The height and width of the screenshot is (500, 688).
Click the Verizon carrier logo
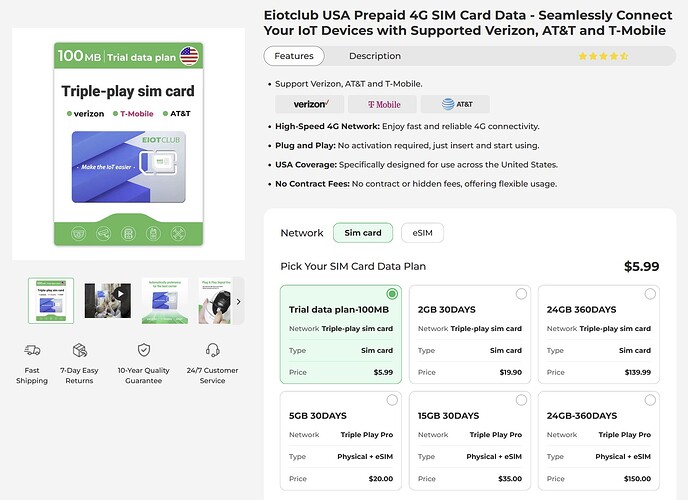tap(310, 104)
